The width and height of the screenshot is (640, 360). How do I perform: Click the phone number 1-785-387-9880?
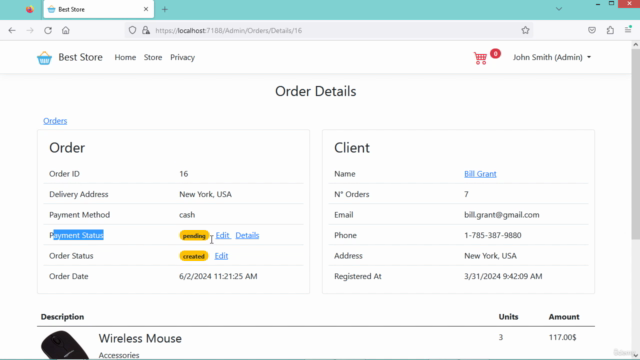click(x=493, y=236)
